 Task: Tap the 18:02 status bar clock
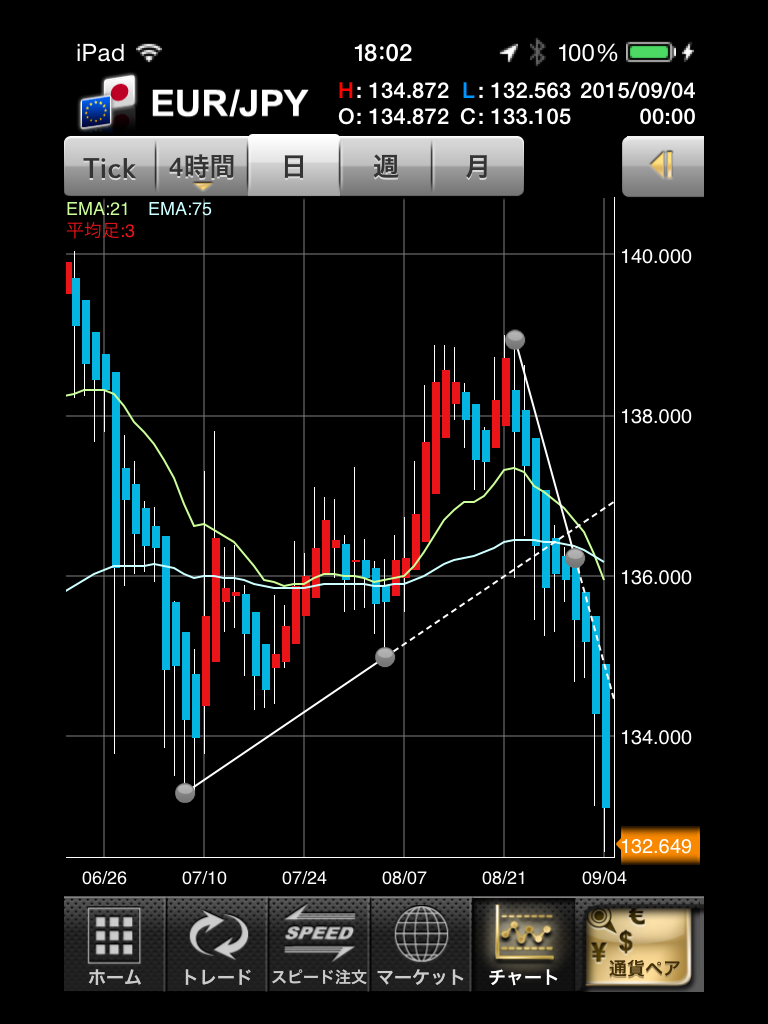point(383,53)
